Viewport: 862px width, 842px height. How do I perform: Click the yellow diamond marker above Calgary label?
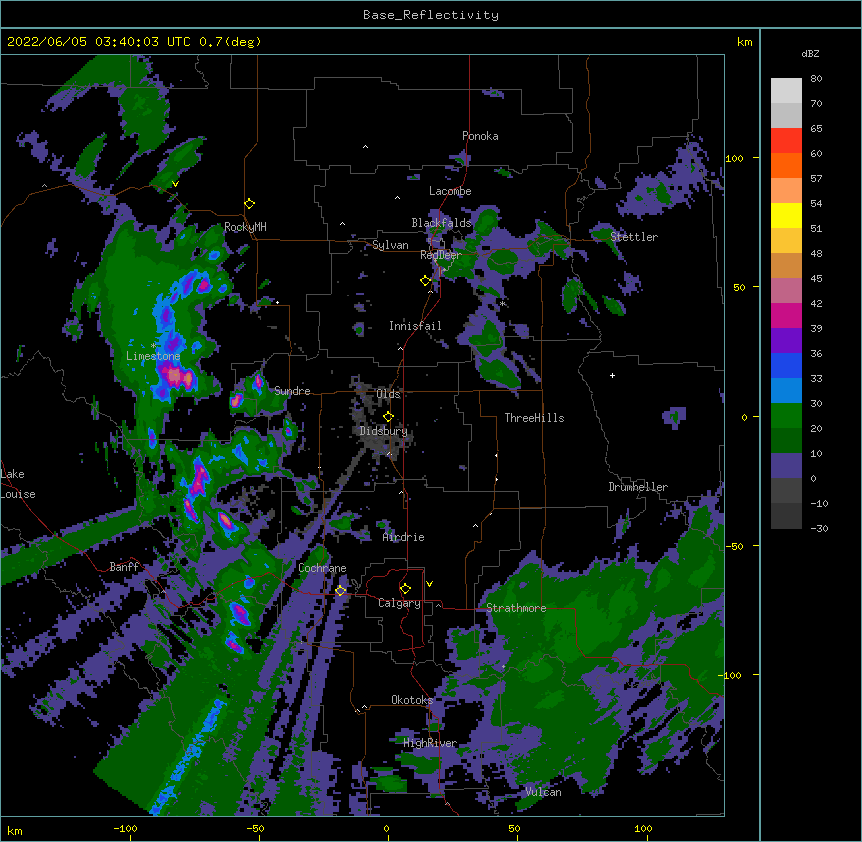tap(405, 589)
